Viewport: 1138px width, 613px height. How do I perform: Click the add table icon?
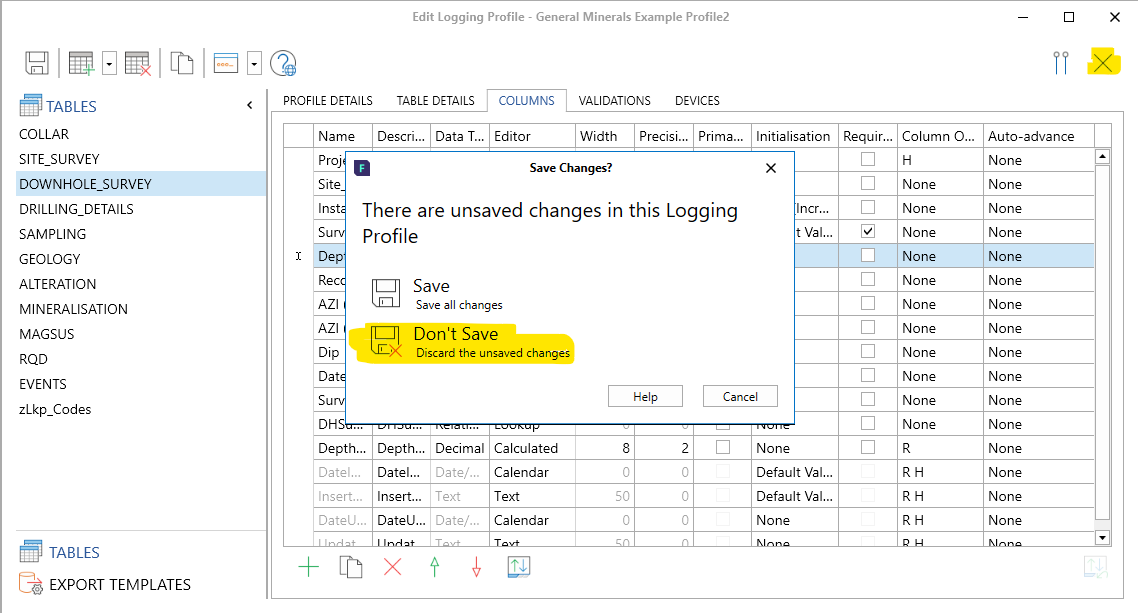click(82, 63)
